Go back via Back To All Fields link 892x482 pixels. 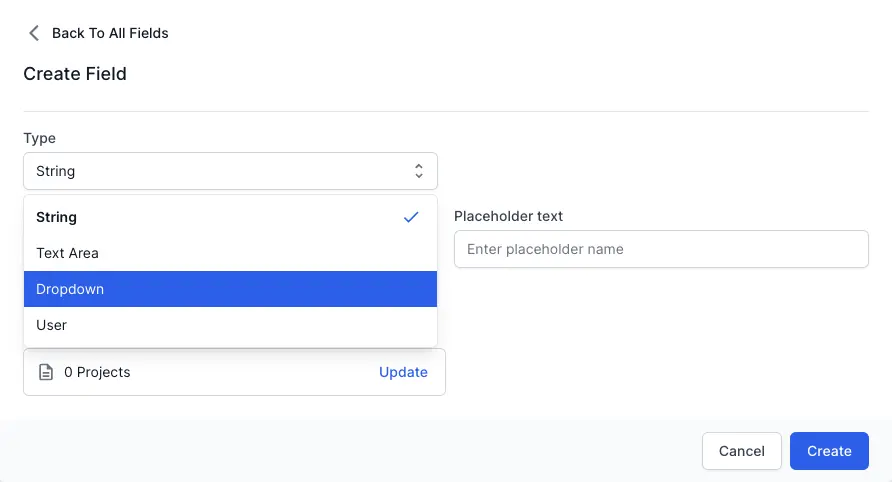[110, 33]
